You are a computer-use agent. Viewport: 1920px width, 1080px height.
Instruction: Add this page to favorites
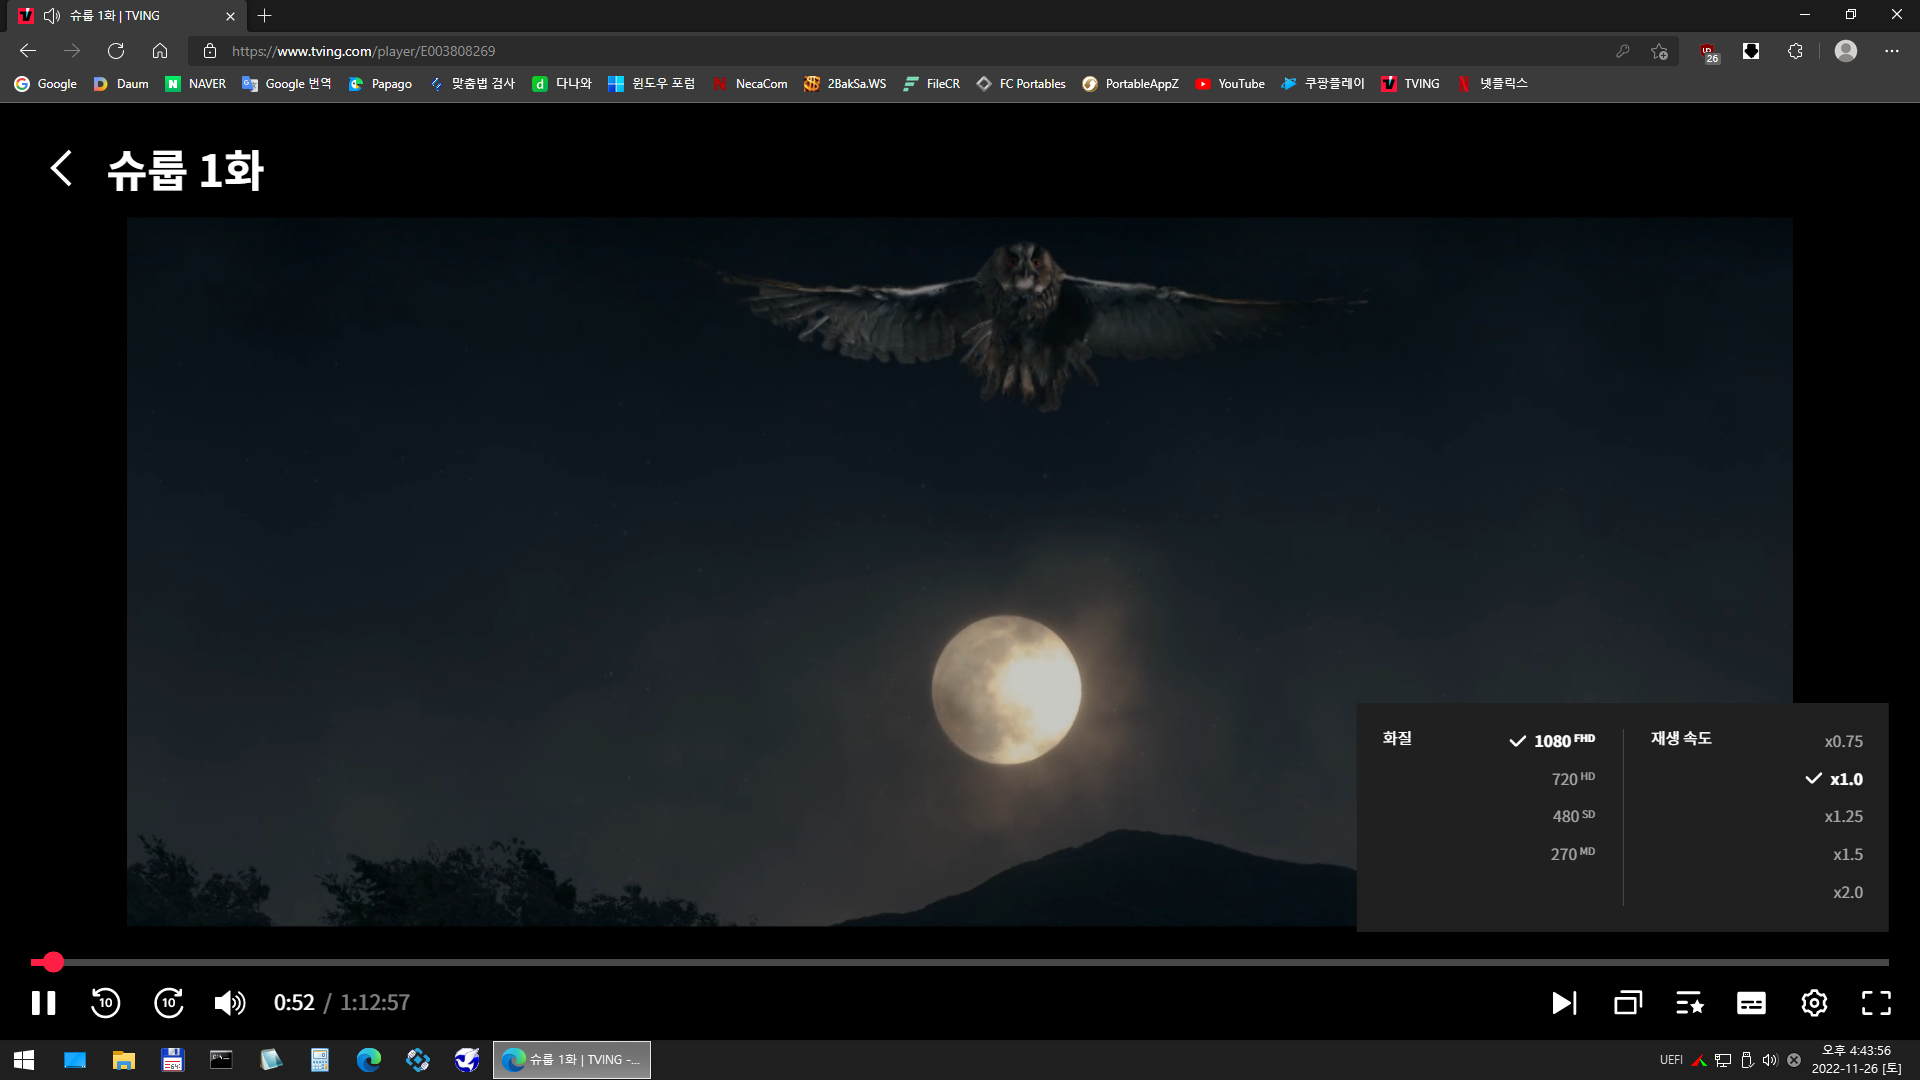pyautogui.click(x=1659, y=51)
